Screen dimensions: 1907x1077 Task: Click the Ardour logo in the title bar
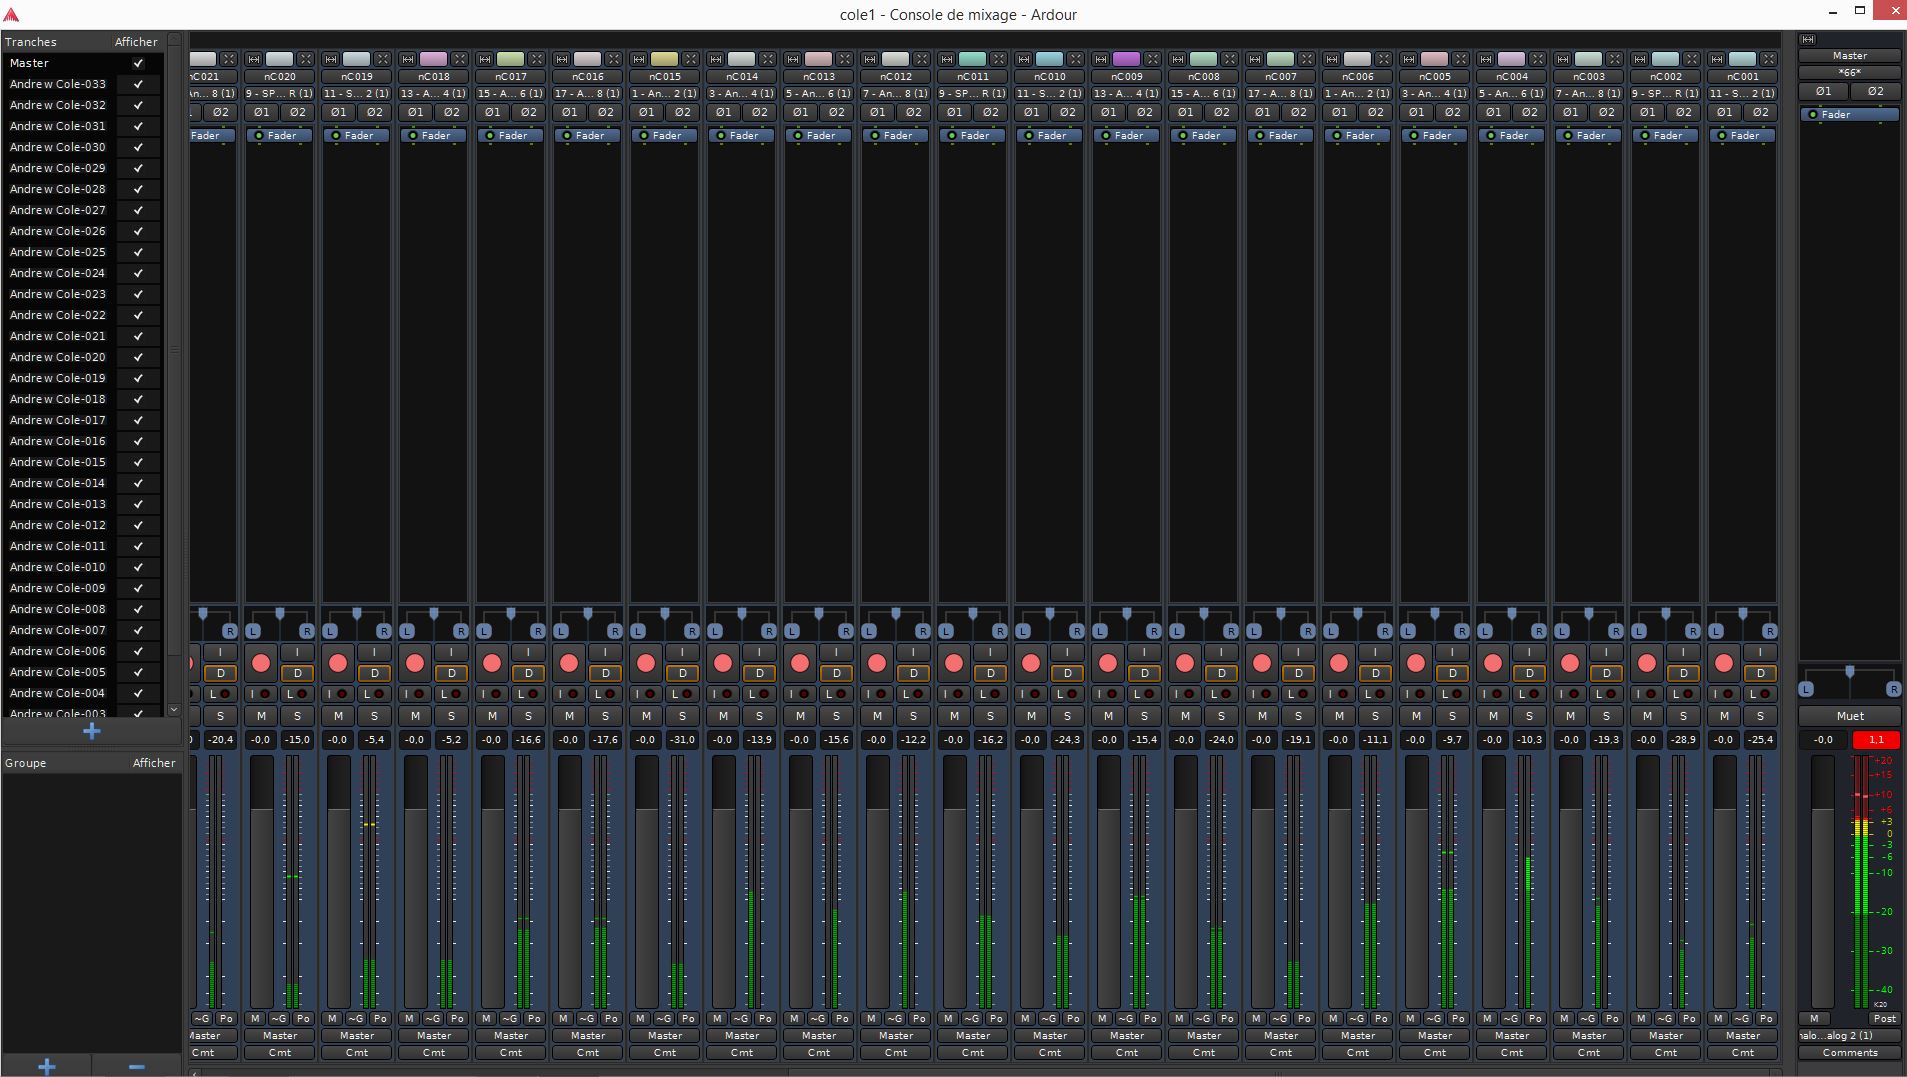coord(12,14)
